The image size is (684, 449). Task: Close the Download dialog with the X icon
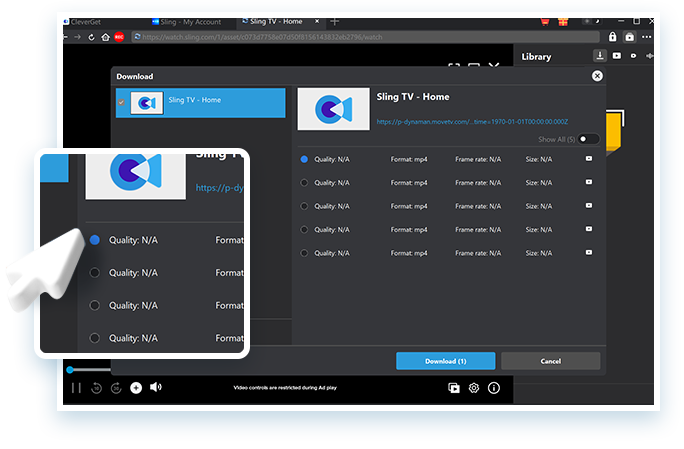pyautogui.click(x=597, y=76)
